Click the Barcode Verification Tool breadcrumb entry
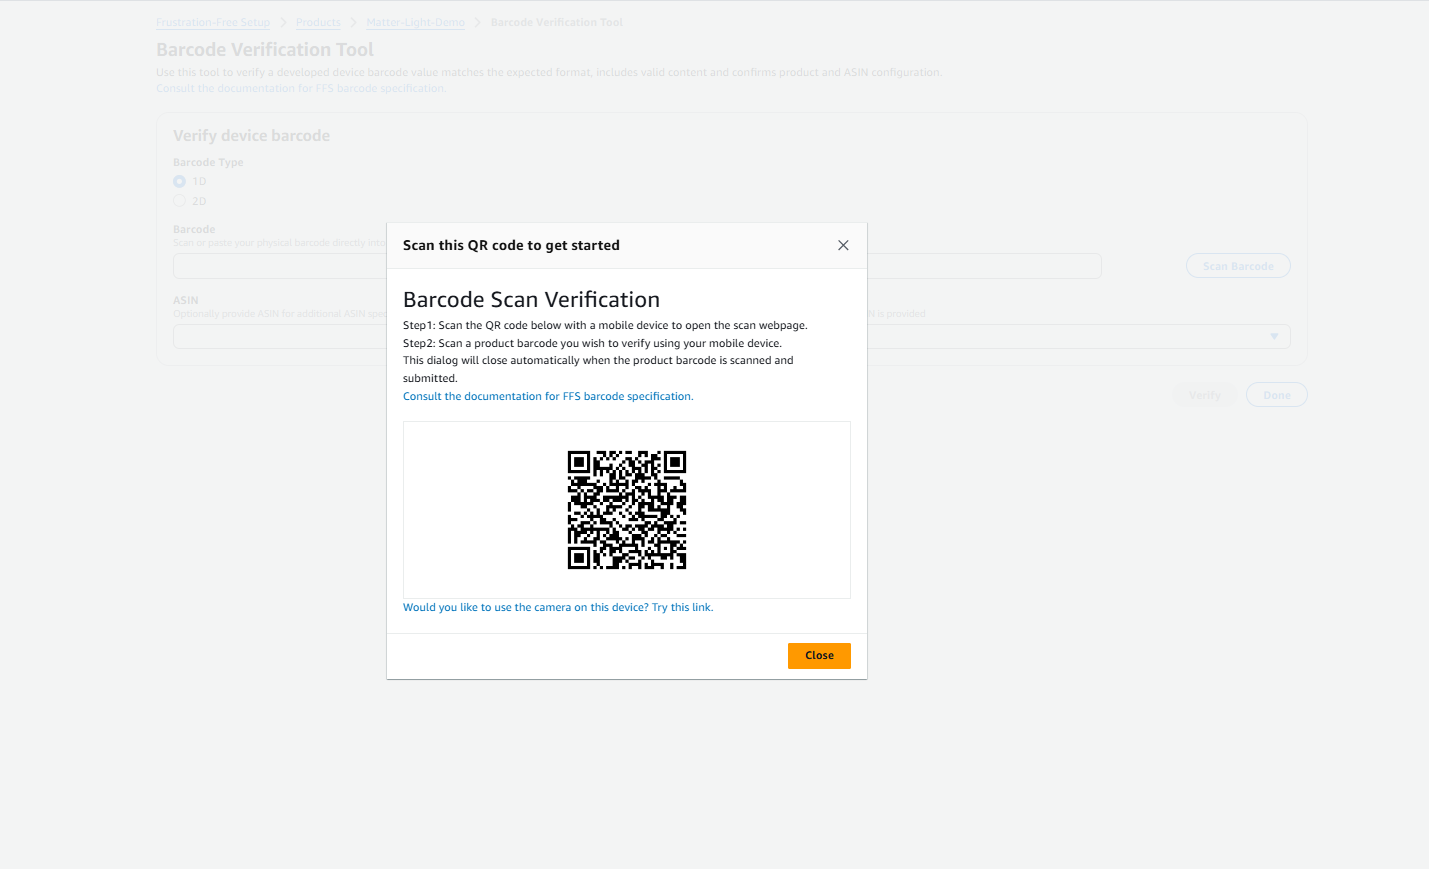 point(556,21)
